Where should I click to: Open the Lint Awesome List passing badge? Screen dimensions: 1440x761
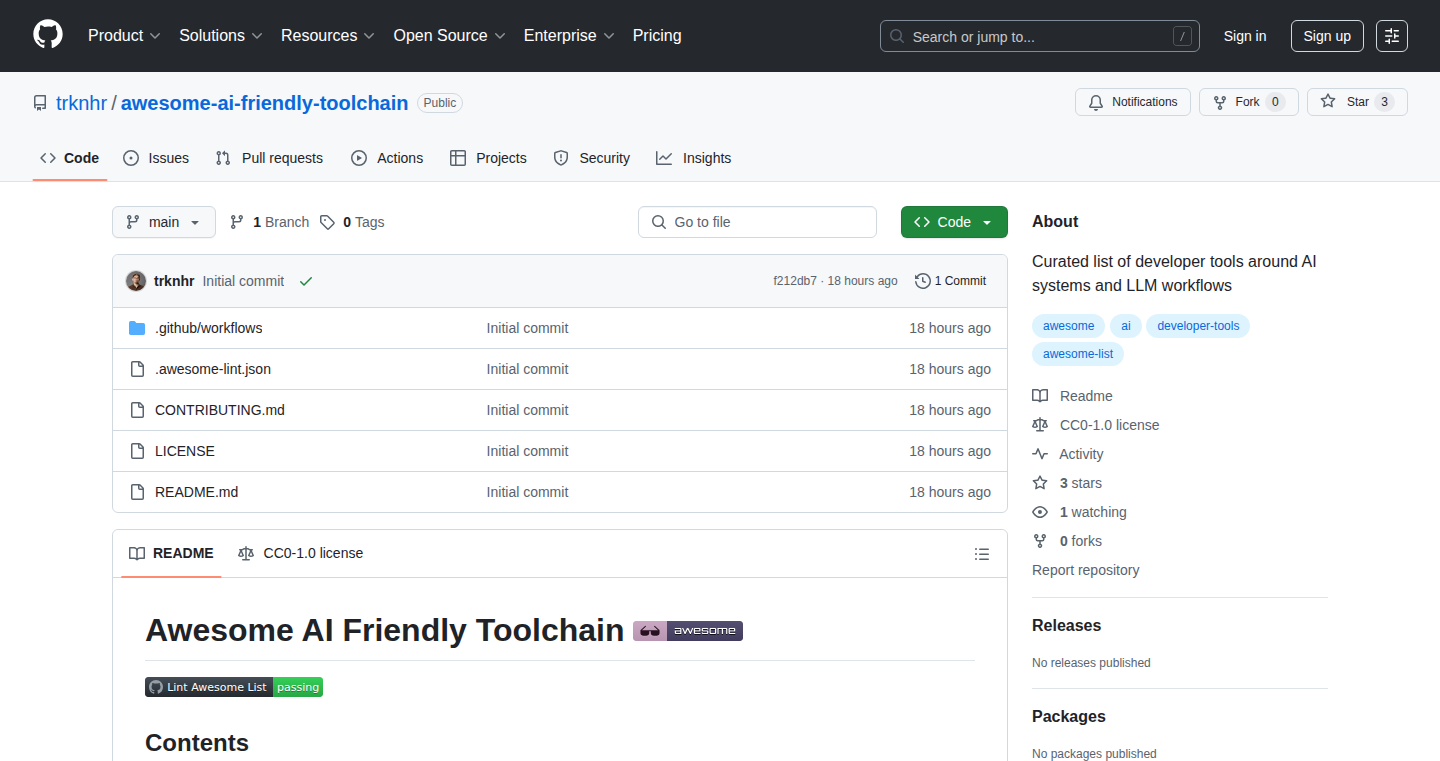click(x=234, y=687)
